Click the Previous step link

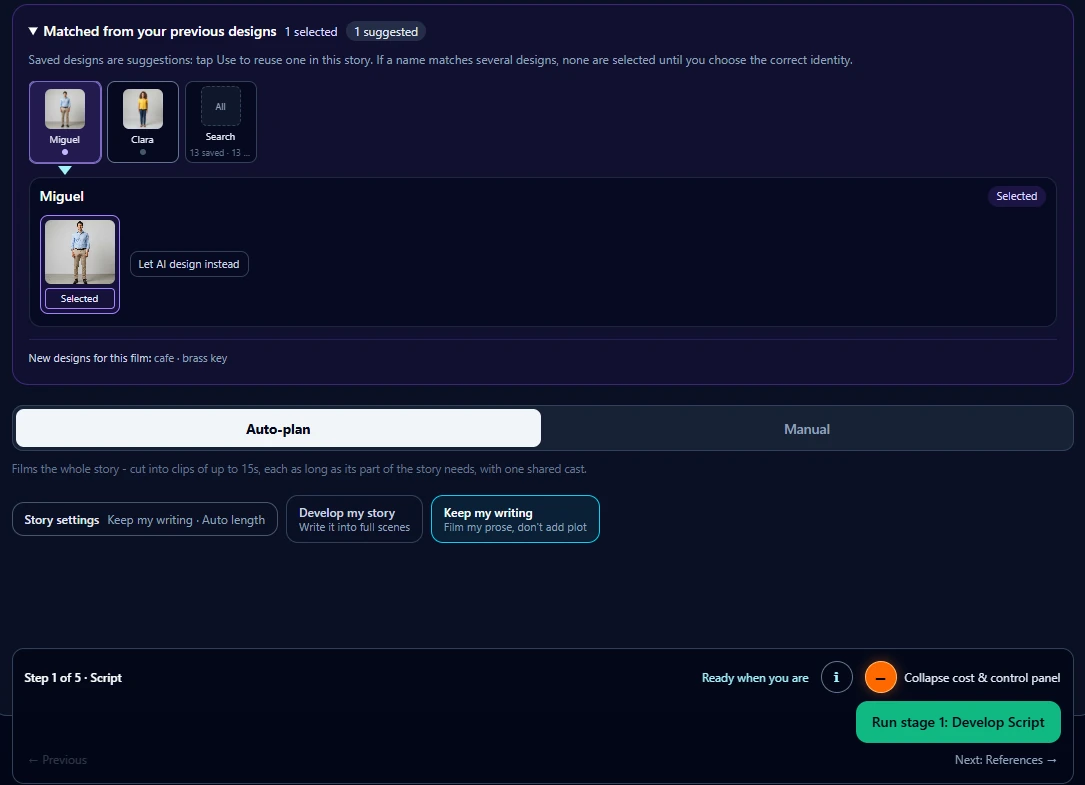pyautogui.click(x=57, y=759)
